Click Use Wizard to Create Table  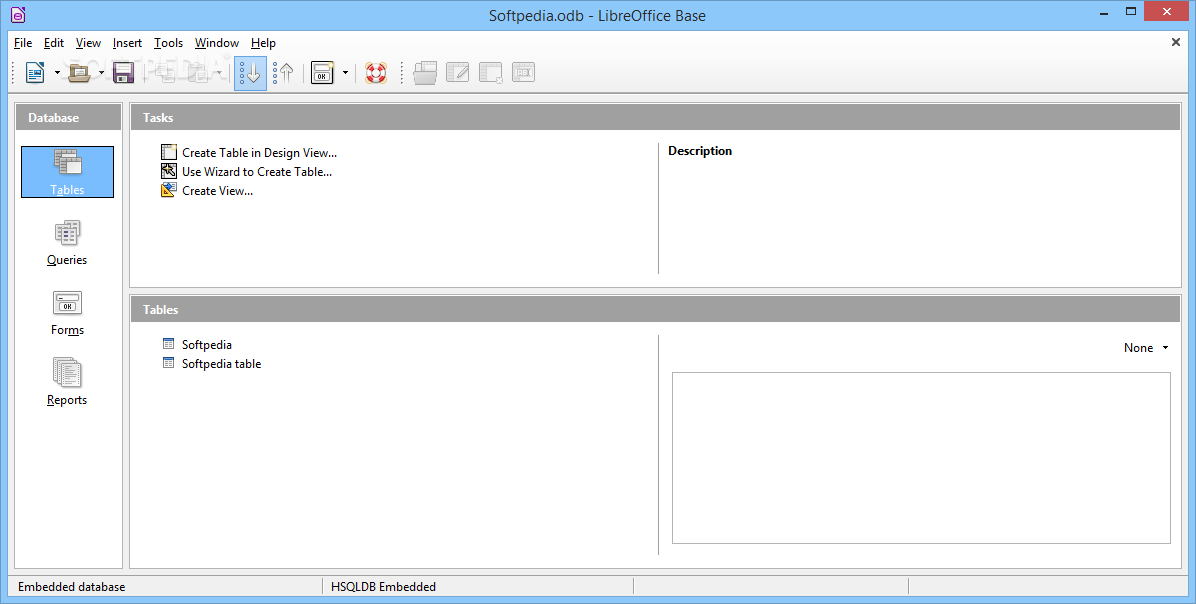coord(247,172)
